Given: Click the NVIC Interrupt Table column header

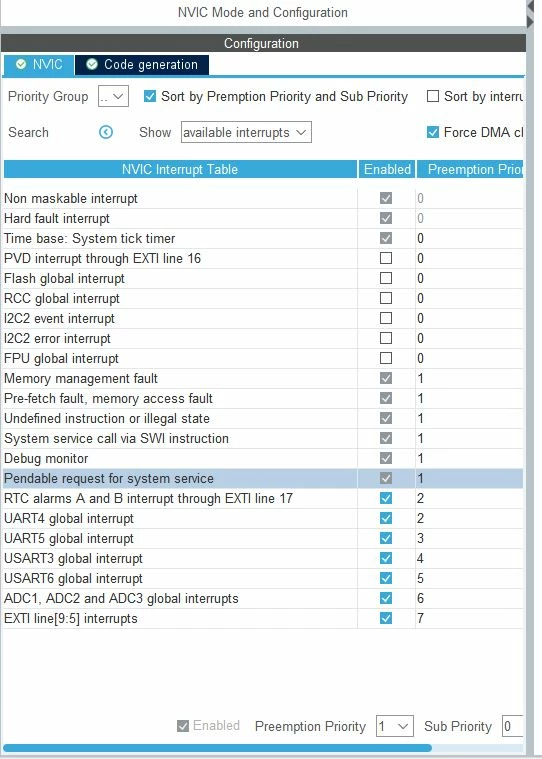Looking at the screenshot, I should coord(180,169).
